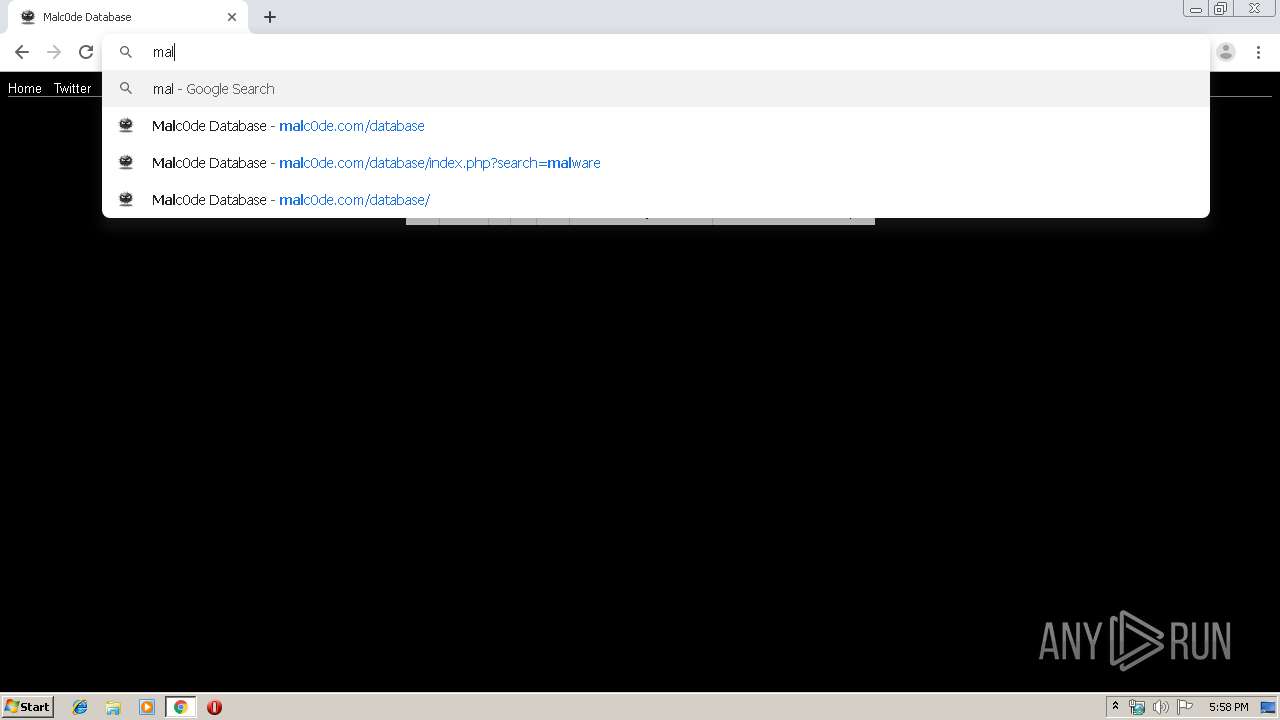Open the network tray icon
Image resolution: width=1280 pixels, height=720 pixels.
pyautogui.click(x=1137, y=707)
